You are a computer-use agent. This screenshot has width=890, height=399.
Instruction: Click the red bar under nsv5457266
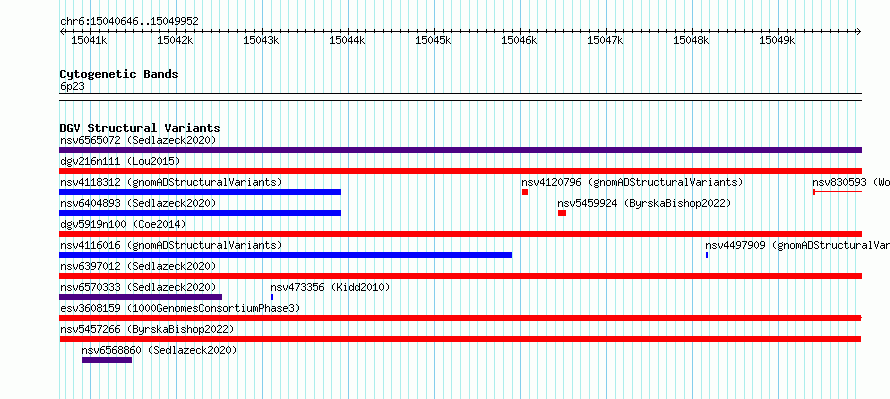pos(460,339)
